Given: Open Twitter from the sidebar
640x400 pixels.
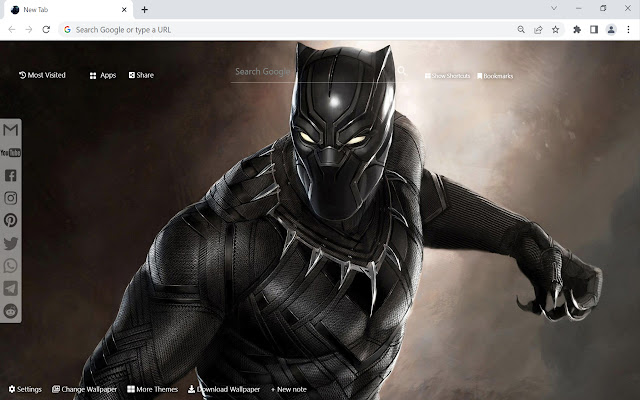Looking at the screenshot, I should pyautogui.click(x=11, y=243).
